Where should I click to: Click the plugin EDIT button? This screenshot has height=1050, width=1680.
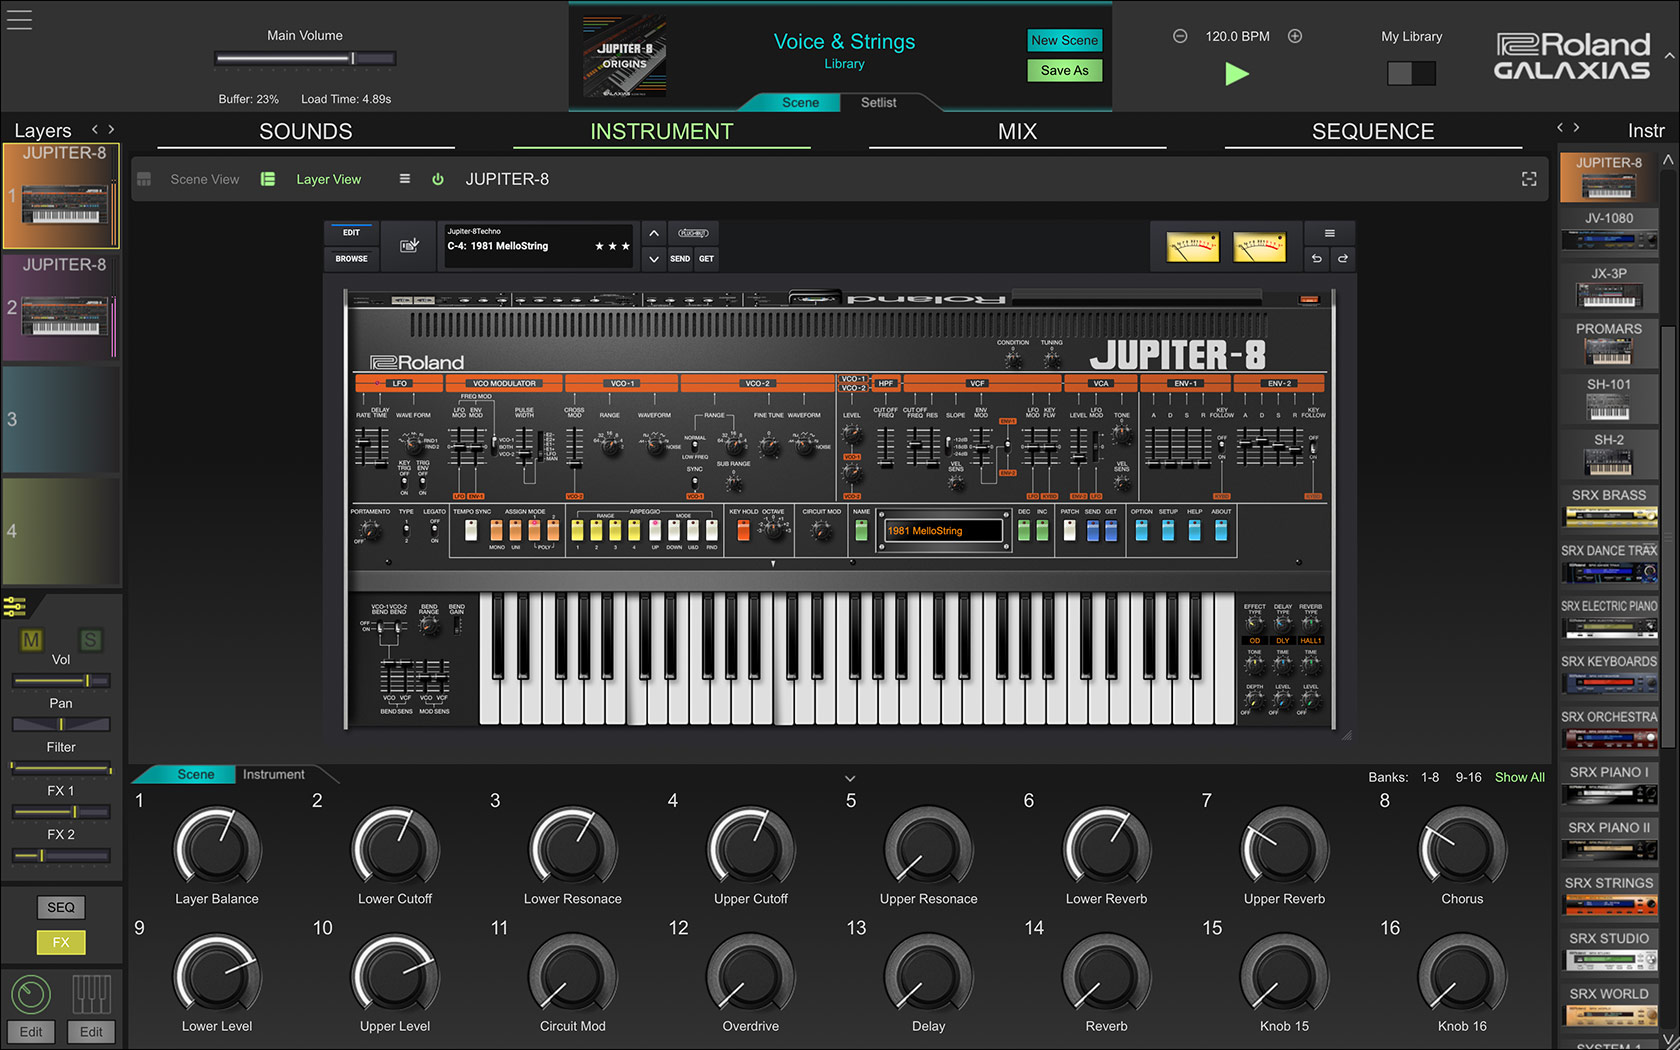[x=351, y=233]
